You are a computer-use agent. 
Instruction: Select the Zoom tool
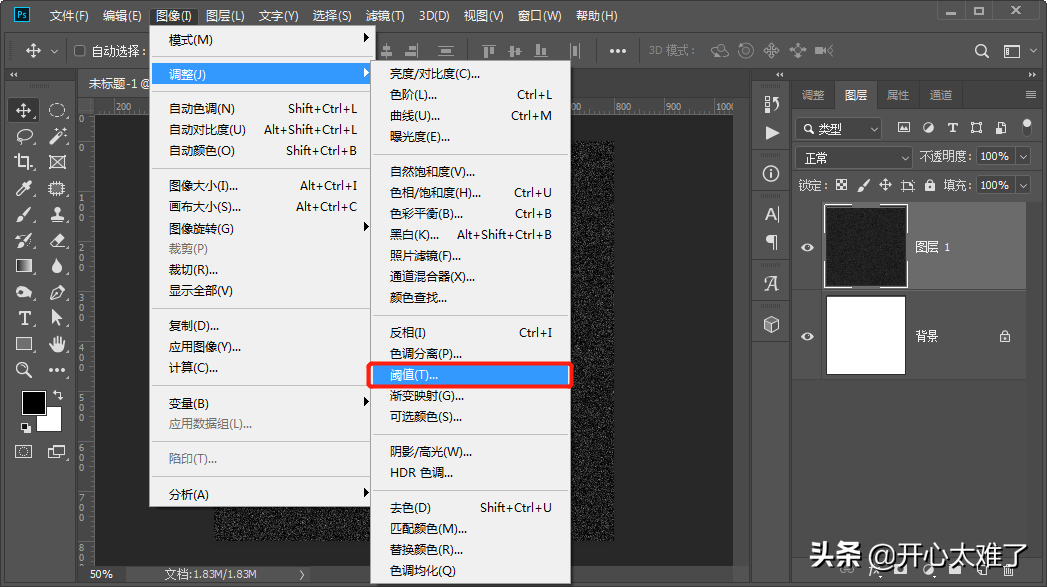24,370
